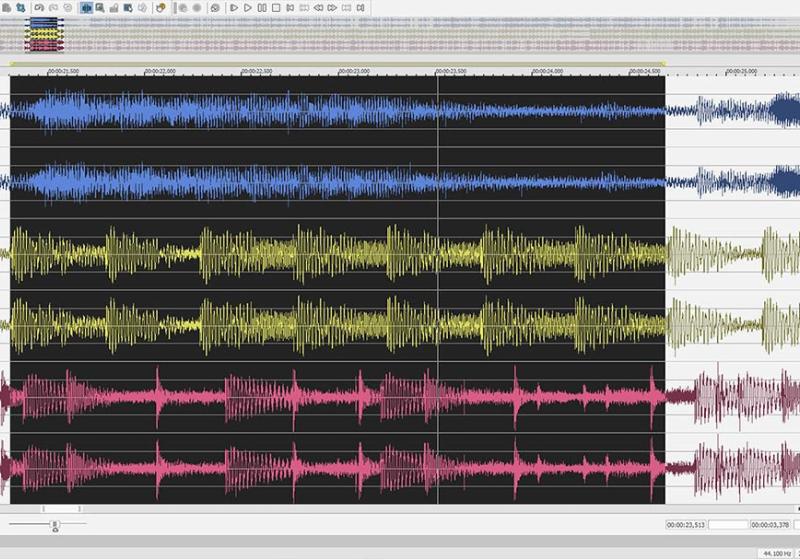Click the Record button in the toolbar
Viewport: 800px width, 560px height.
(197, 8)
